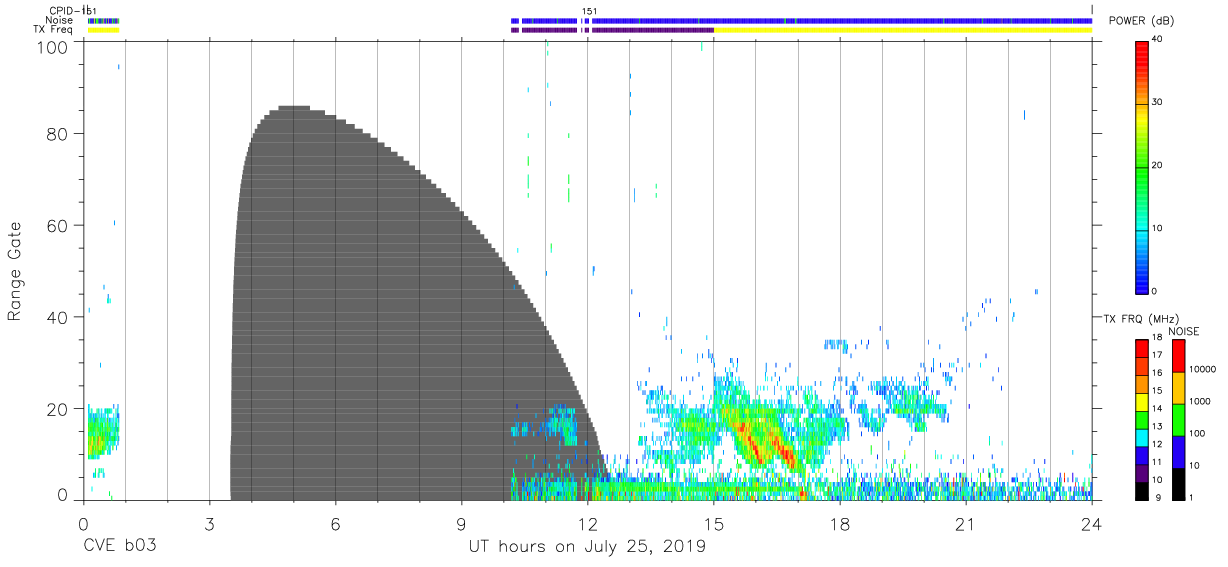Click the 30 label on POWER colorbar

(1158, 103)
